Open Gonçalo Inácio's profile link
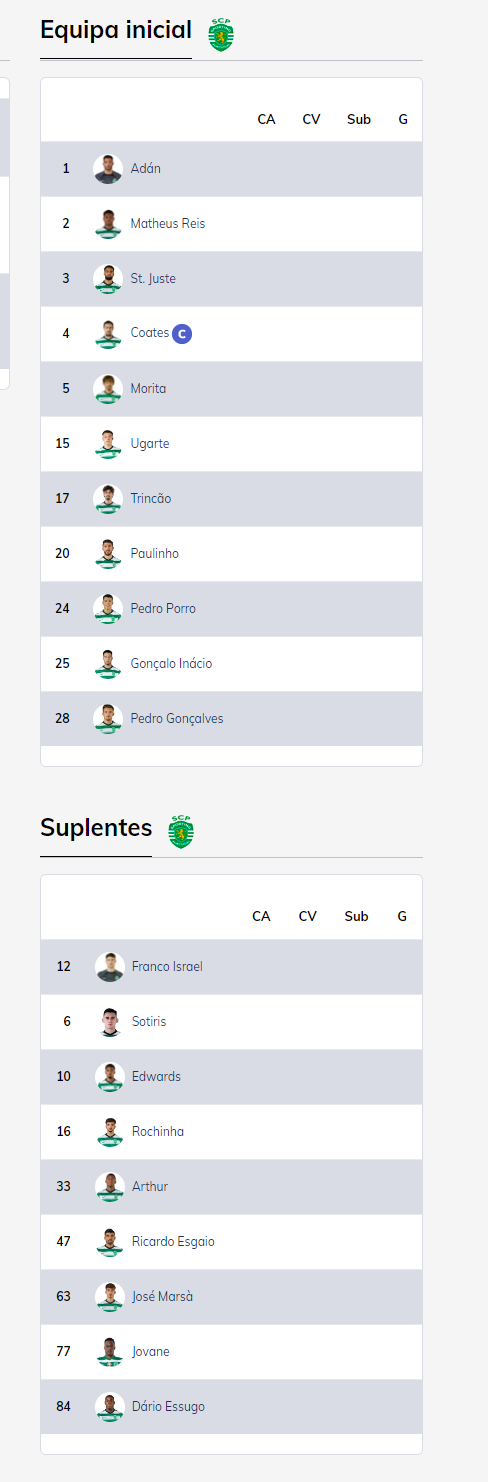Screen dimensions: 488x1482 pos(171,664)
